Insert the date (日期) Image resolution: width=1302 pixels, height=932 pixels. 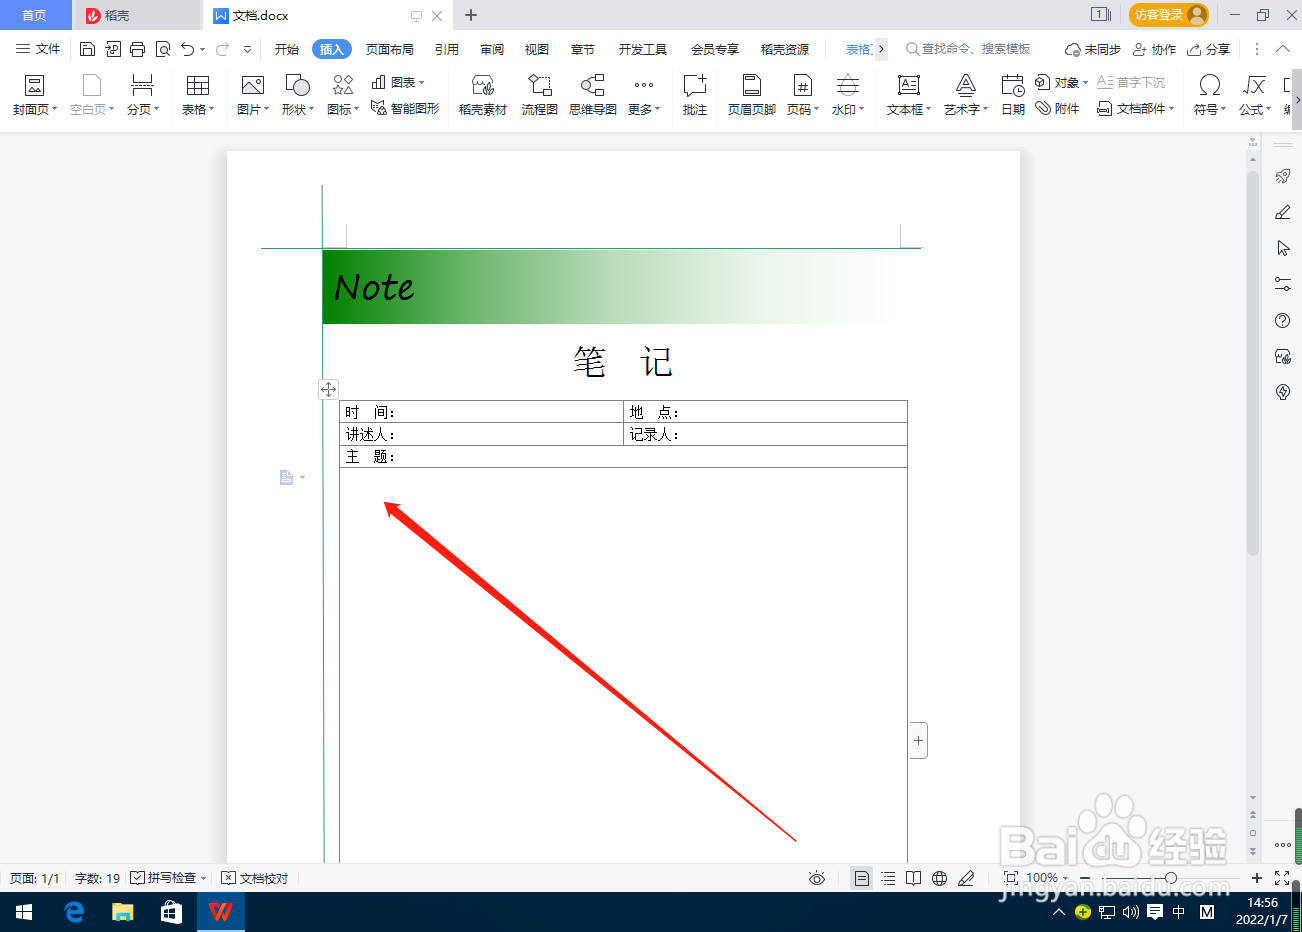1013,96
